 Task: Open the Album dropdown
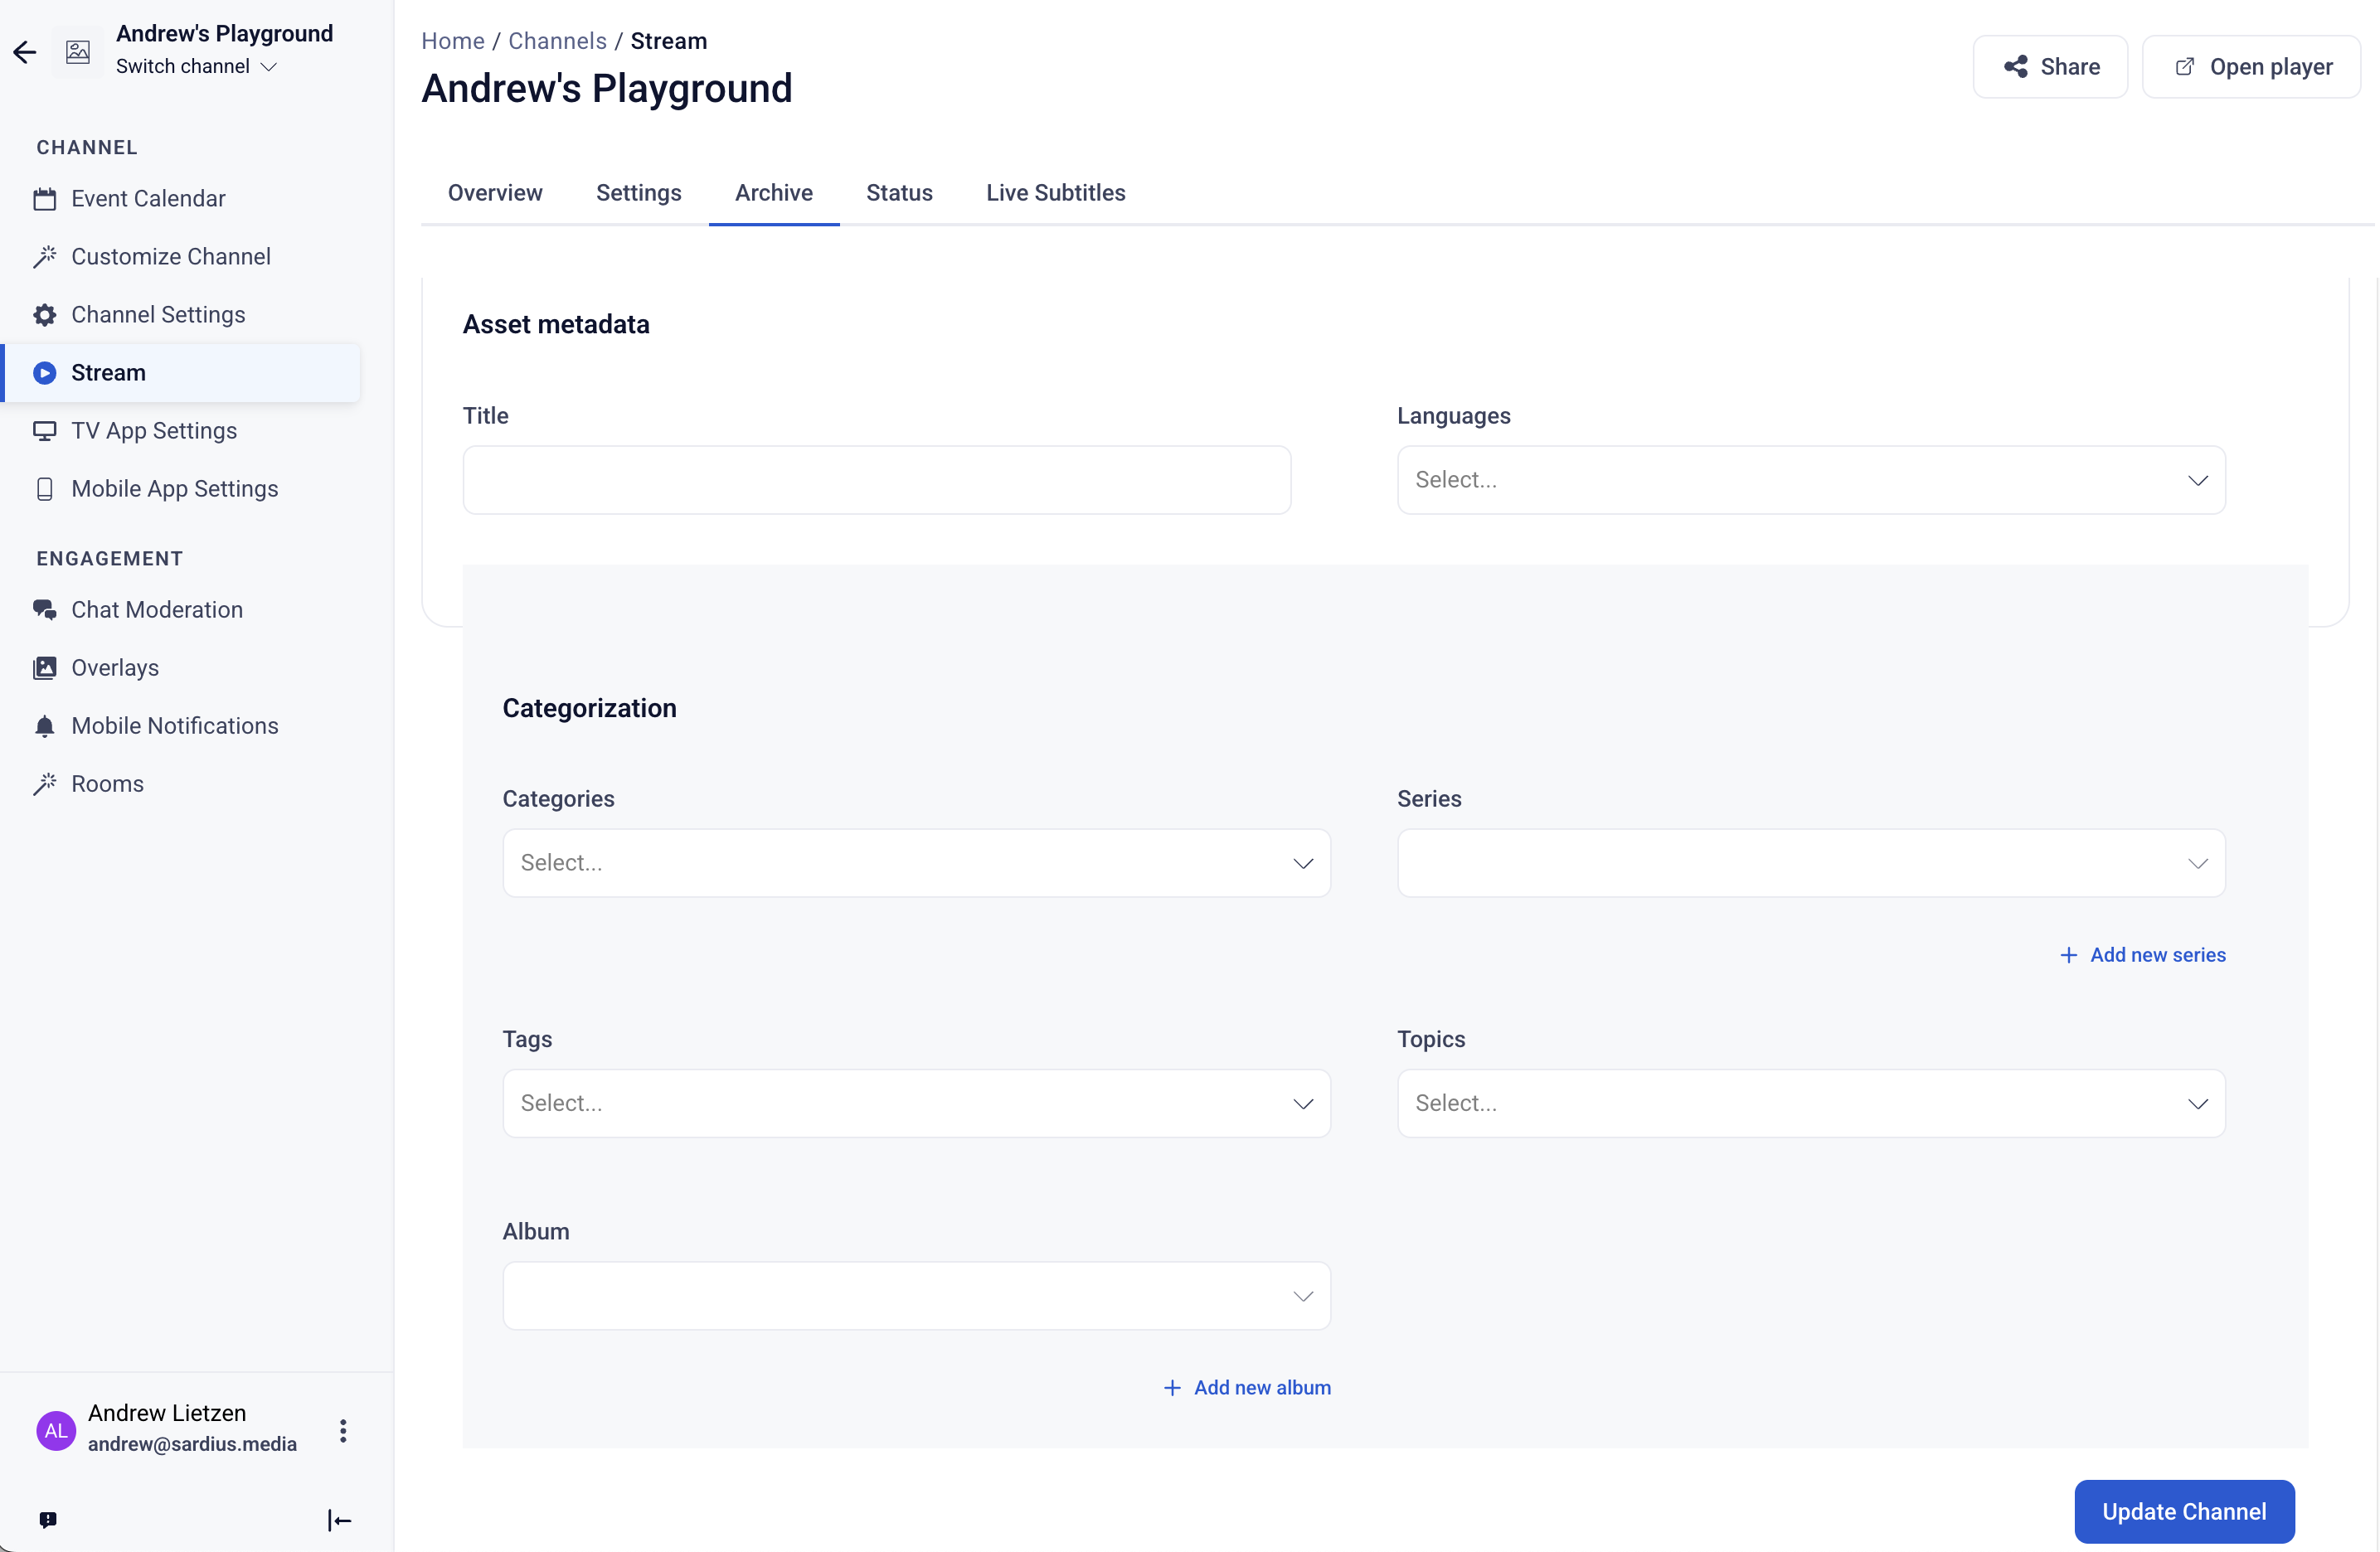[x=916, y=1296]
